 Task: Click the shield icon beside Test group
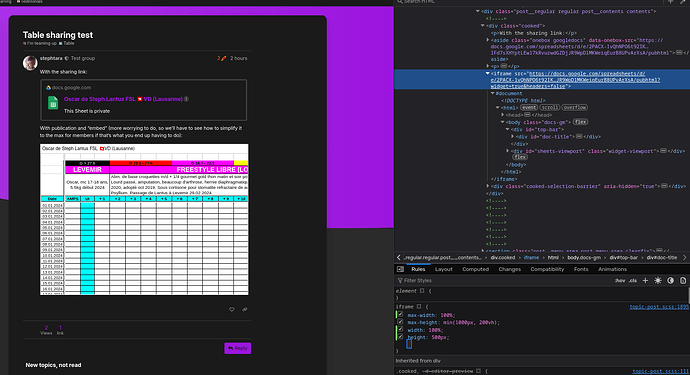(x=66, y=58)
